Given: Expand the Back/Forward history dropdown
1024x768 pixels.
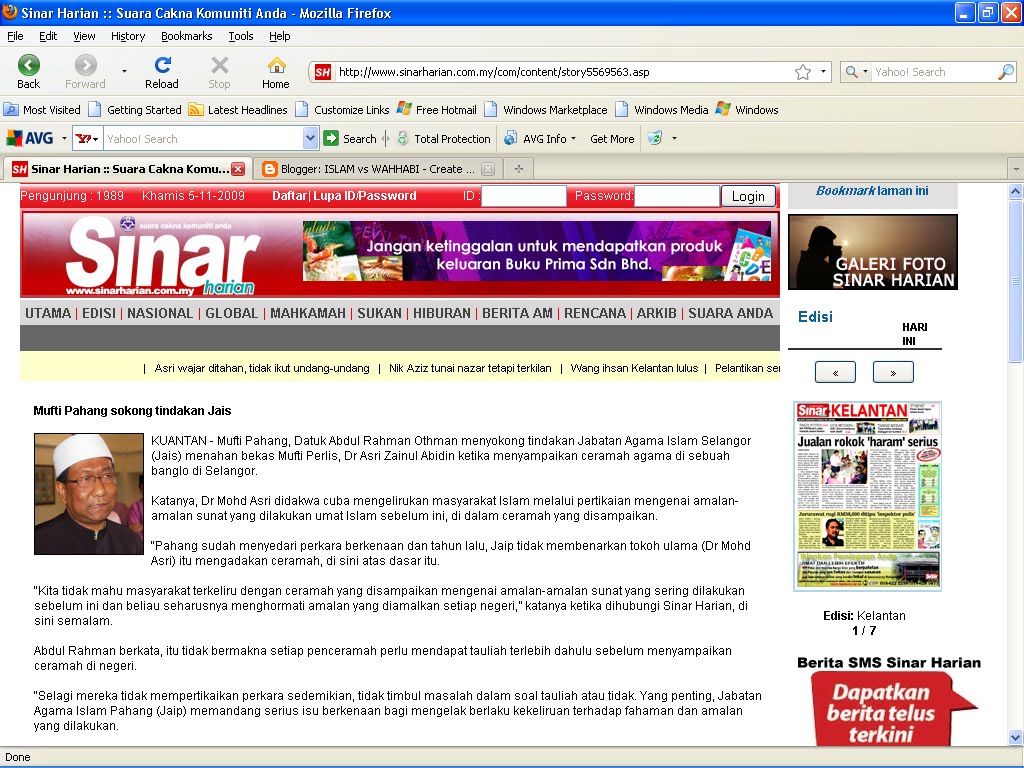Looking at the screenshot, I should pyautogui.click(x=124, y=71).
